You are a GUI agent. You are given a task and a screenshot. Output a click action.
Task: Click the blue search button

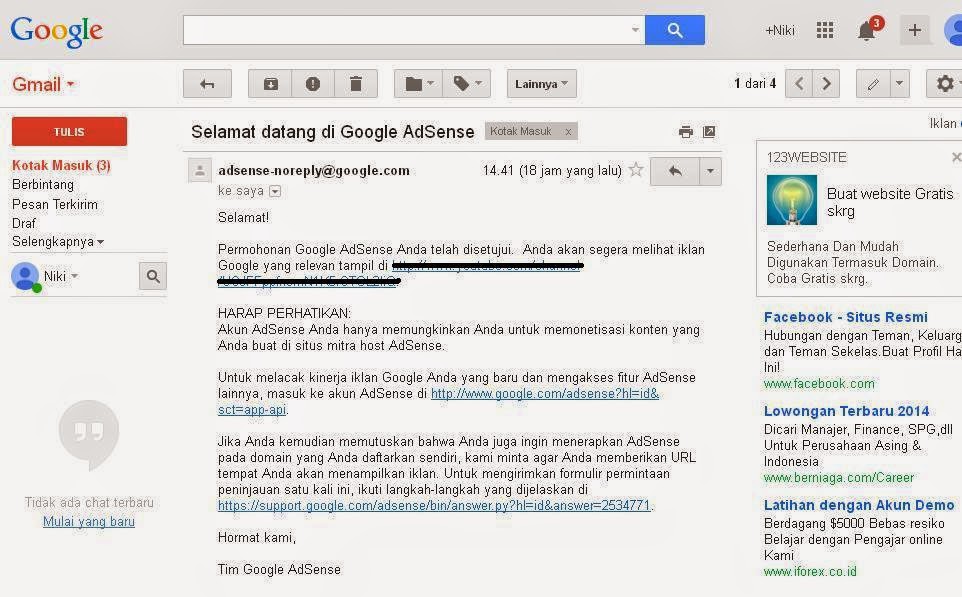(674, 30)
